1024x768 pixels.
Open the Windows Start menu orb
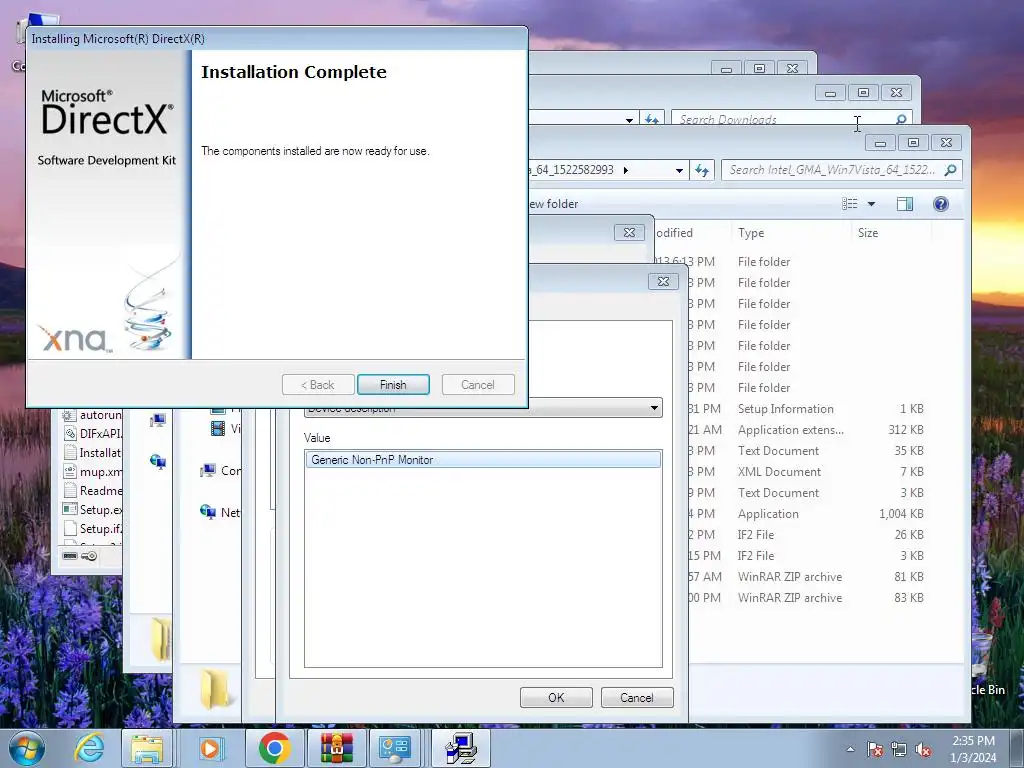(27, 748)
